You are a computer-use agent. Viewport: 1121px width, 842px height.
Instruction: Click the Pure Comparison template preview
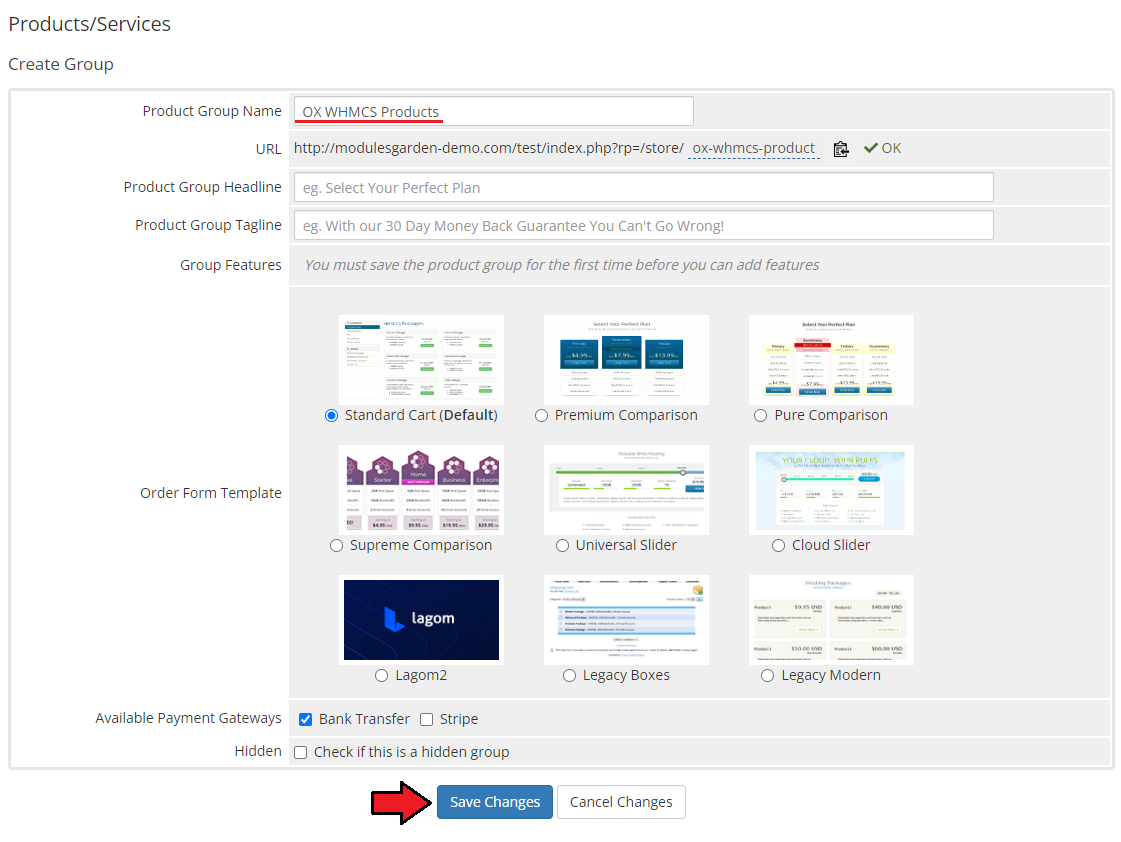[831, 360]
